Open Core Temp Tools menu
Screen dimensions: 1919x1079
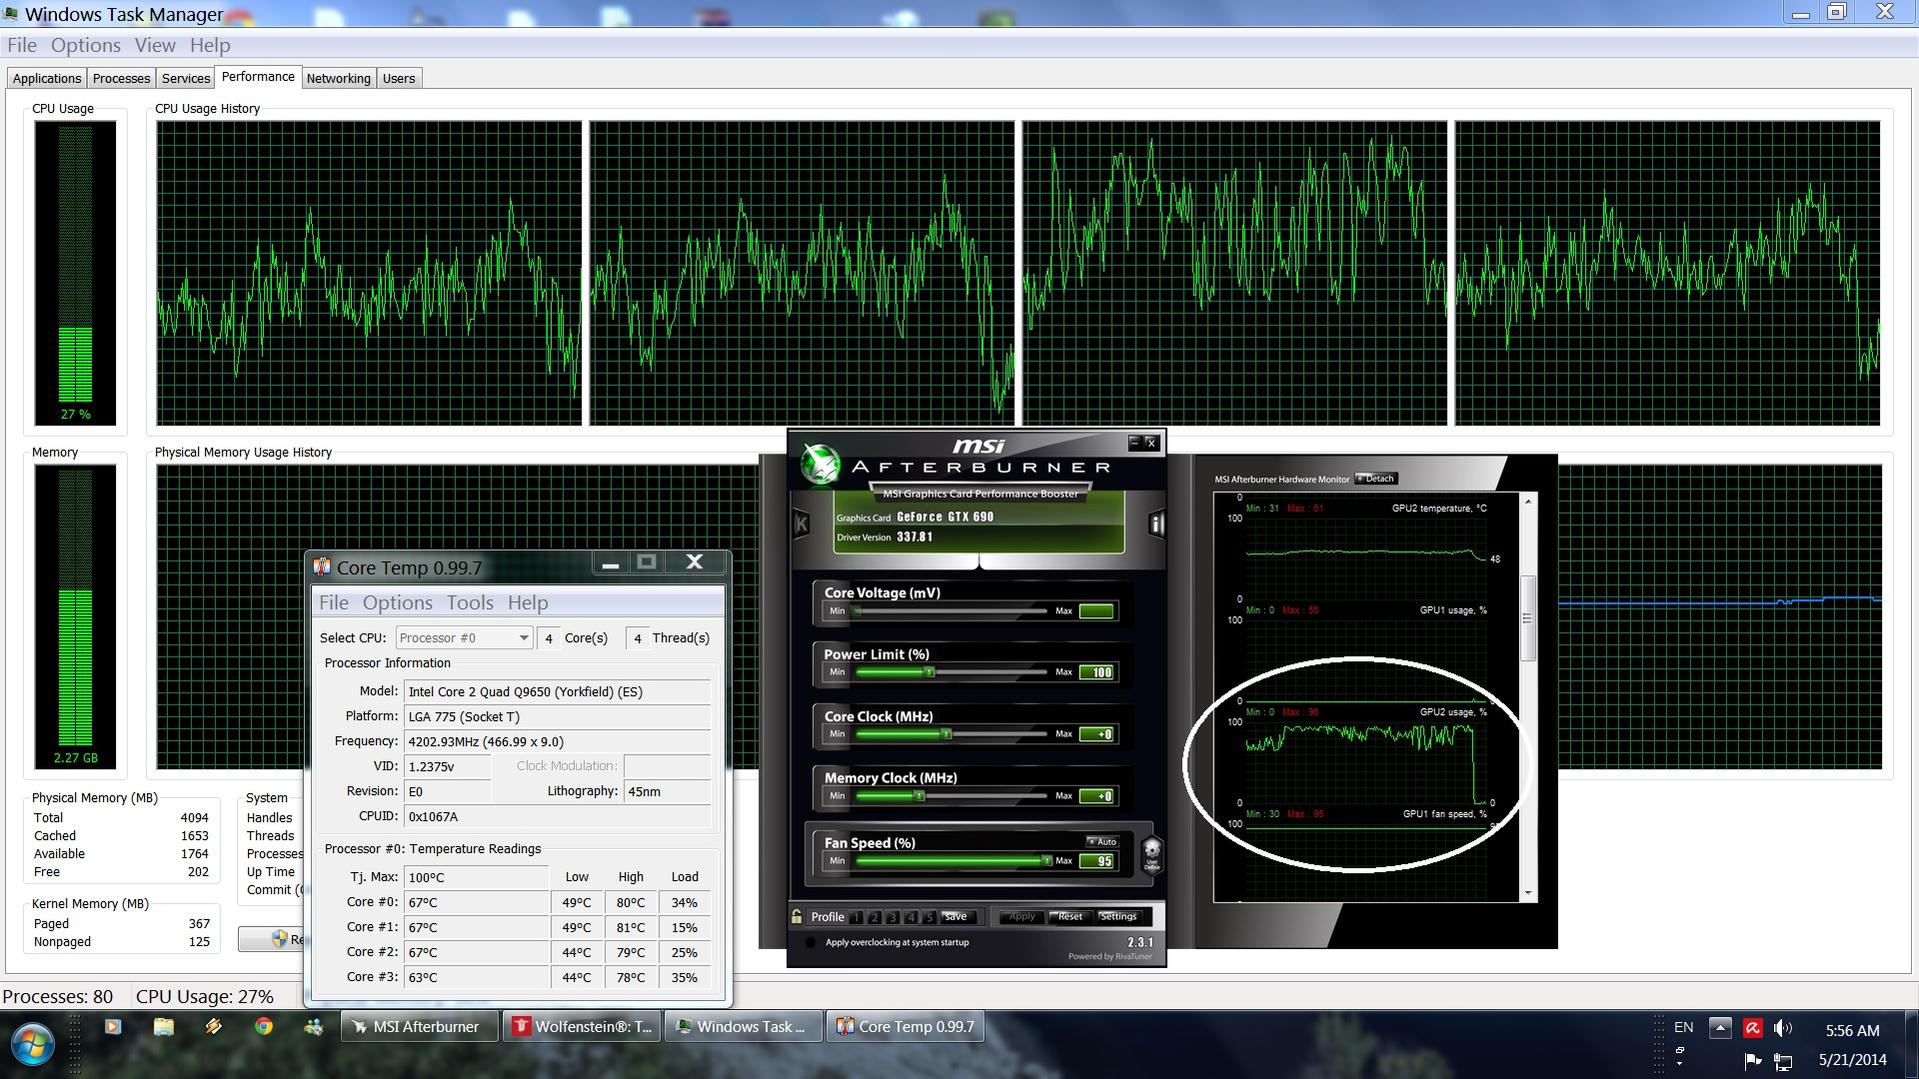[470, 603]
